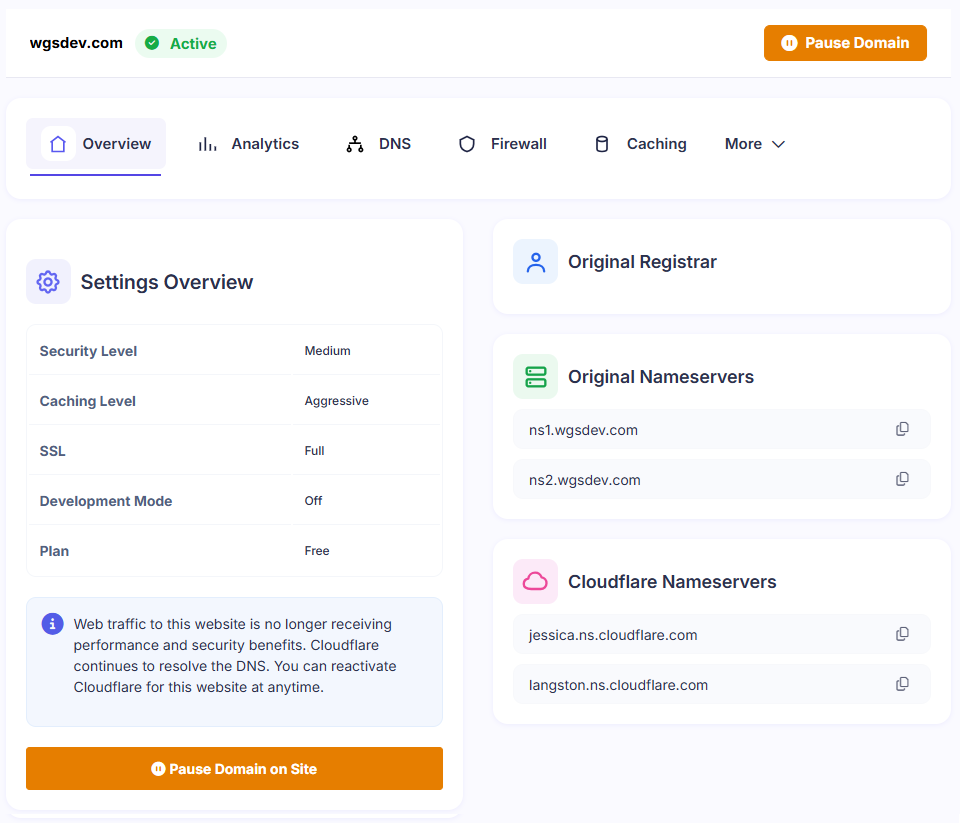Viewport: 960px width, 823px height.
Task: Click the Original Registrar person icon
Action: point(536,261)
